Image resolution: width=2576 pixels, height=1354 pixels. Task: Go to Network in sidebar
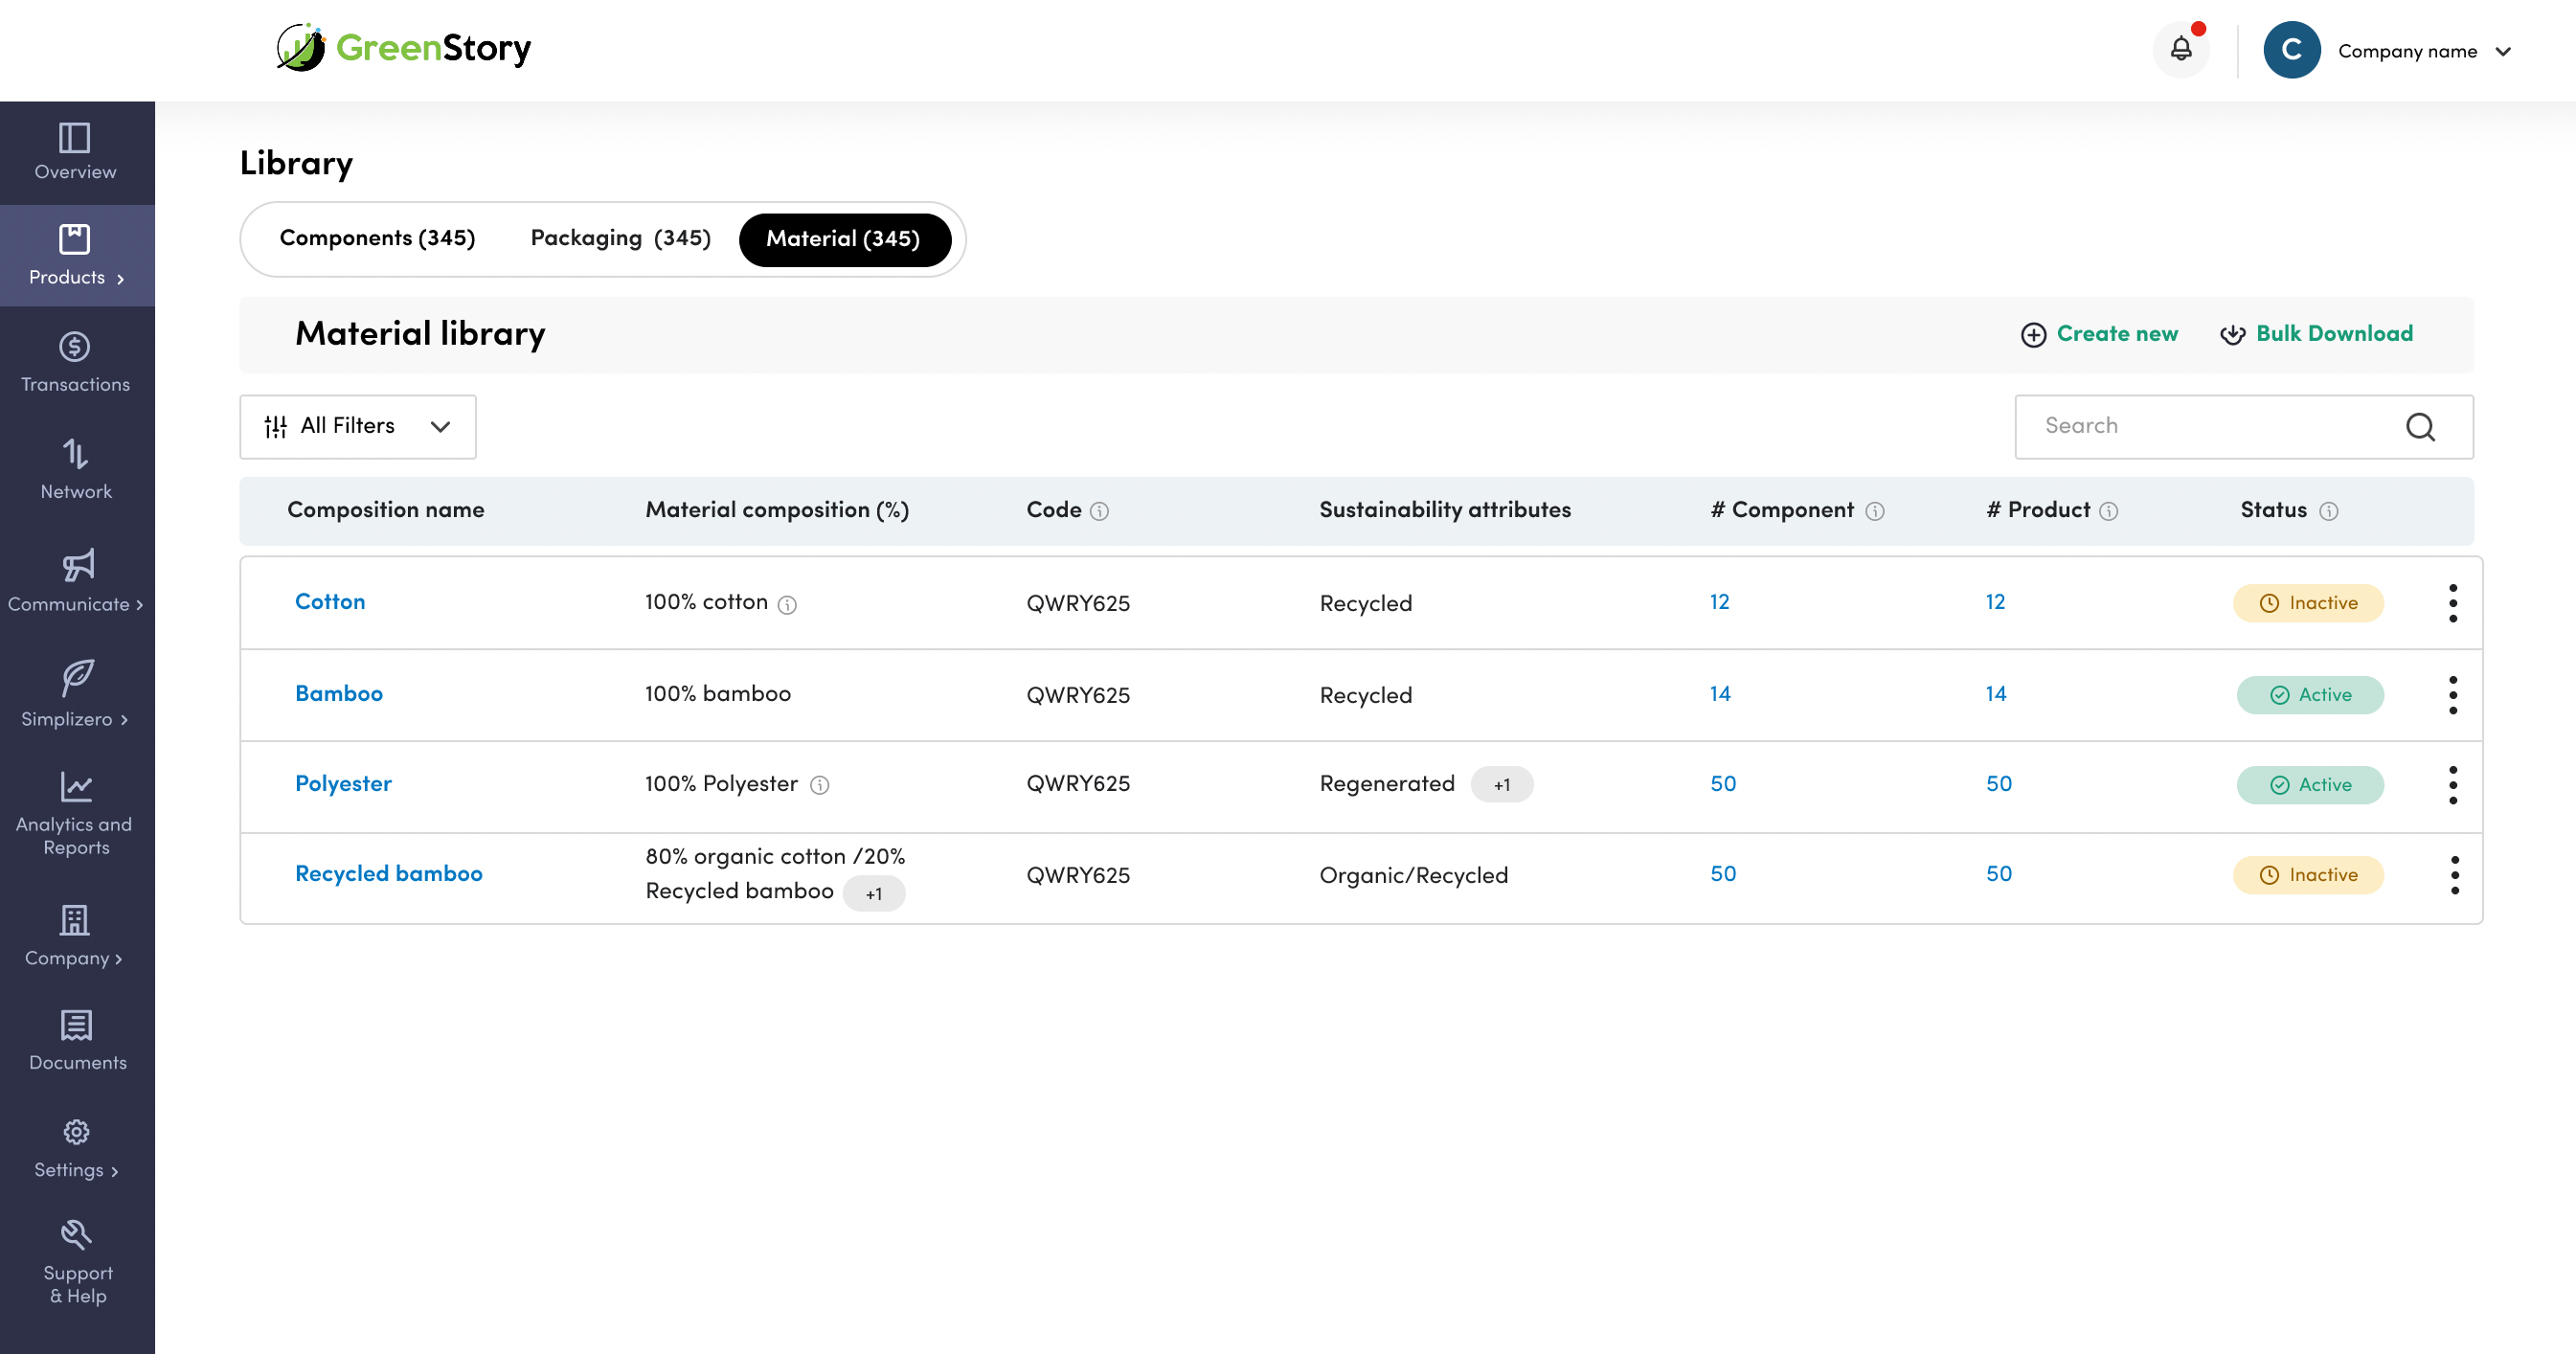75,469
